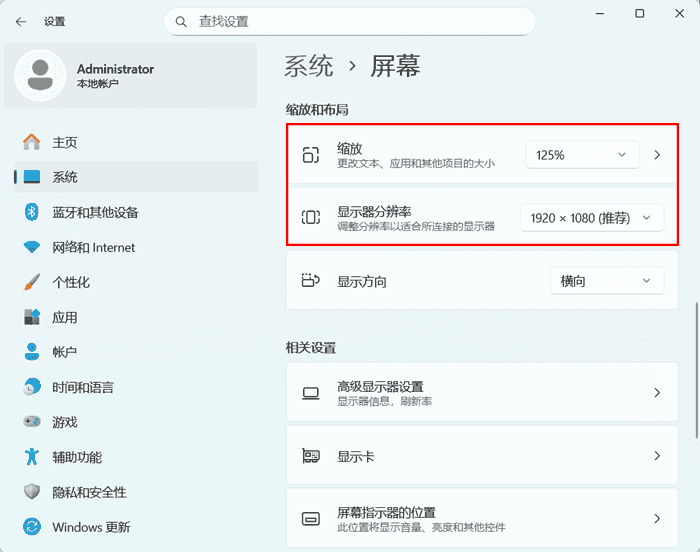Image resolution: width=700 pixels, height=552 pixels.
Task: Expand custom scaling via 缩放 chevron
Action: 657,155
